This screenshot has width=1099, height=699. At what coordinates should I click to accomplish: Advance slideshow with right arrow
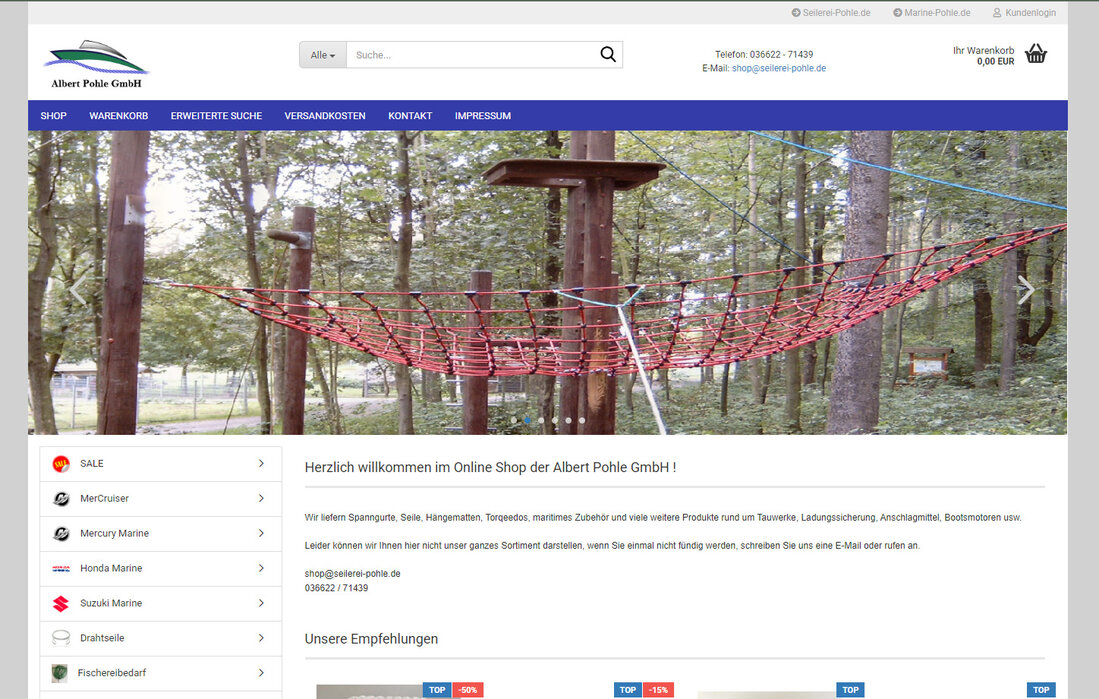click(x=1025, y=290)
